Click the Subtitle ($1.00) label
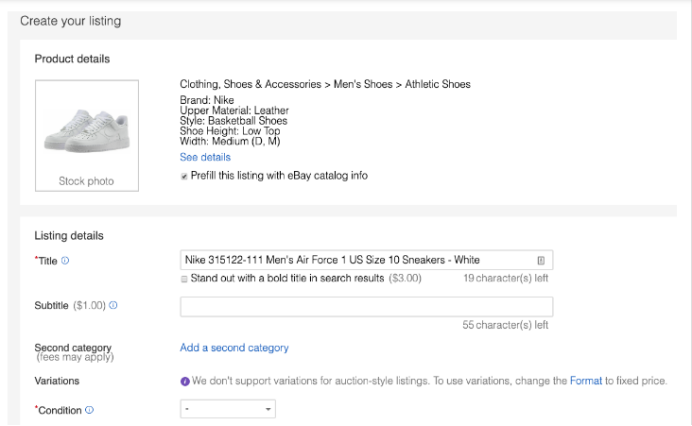The image size is (692, 426). [x=69, y=304]
